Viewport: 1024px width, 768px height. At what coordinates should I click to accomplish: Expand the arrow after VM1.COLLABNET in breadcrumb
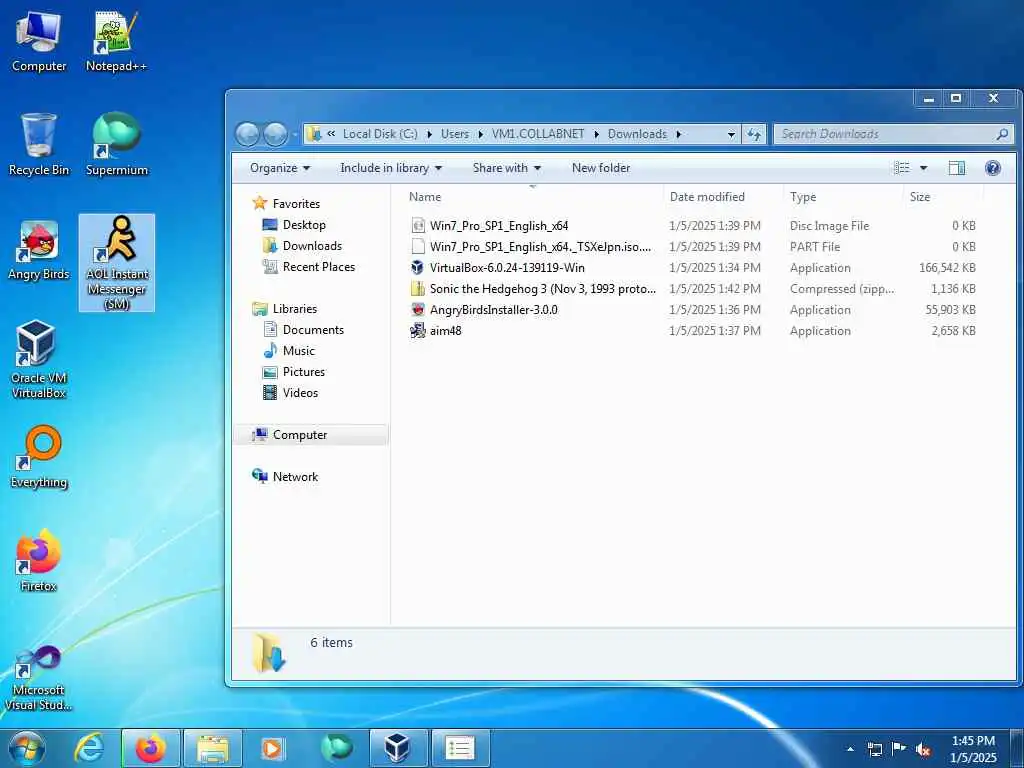597,134
